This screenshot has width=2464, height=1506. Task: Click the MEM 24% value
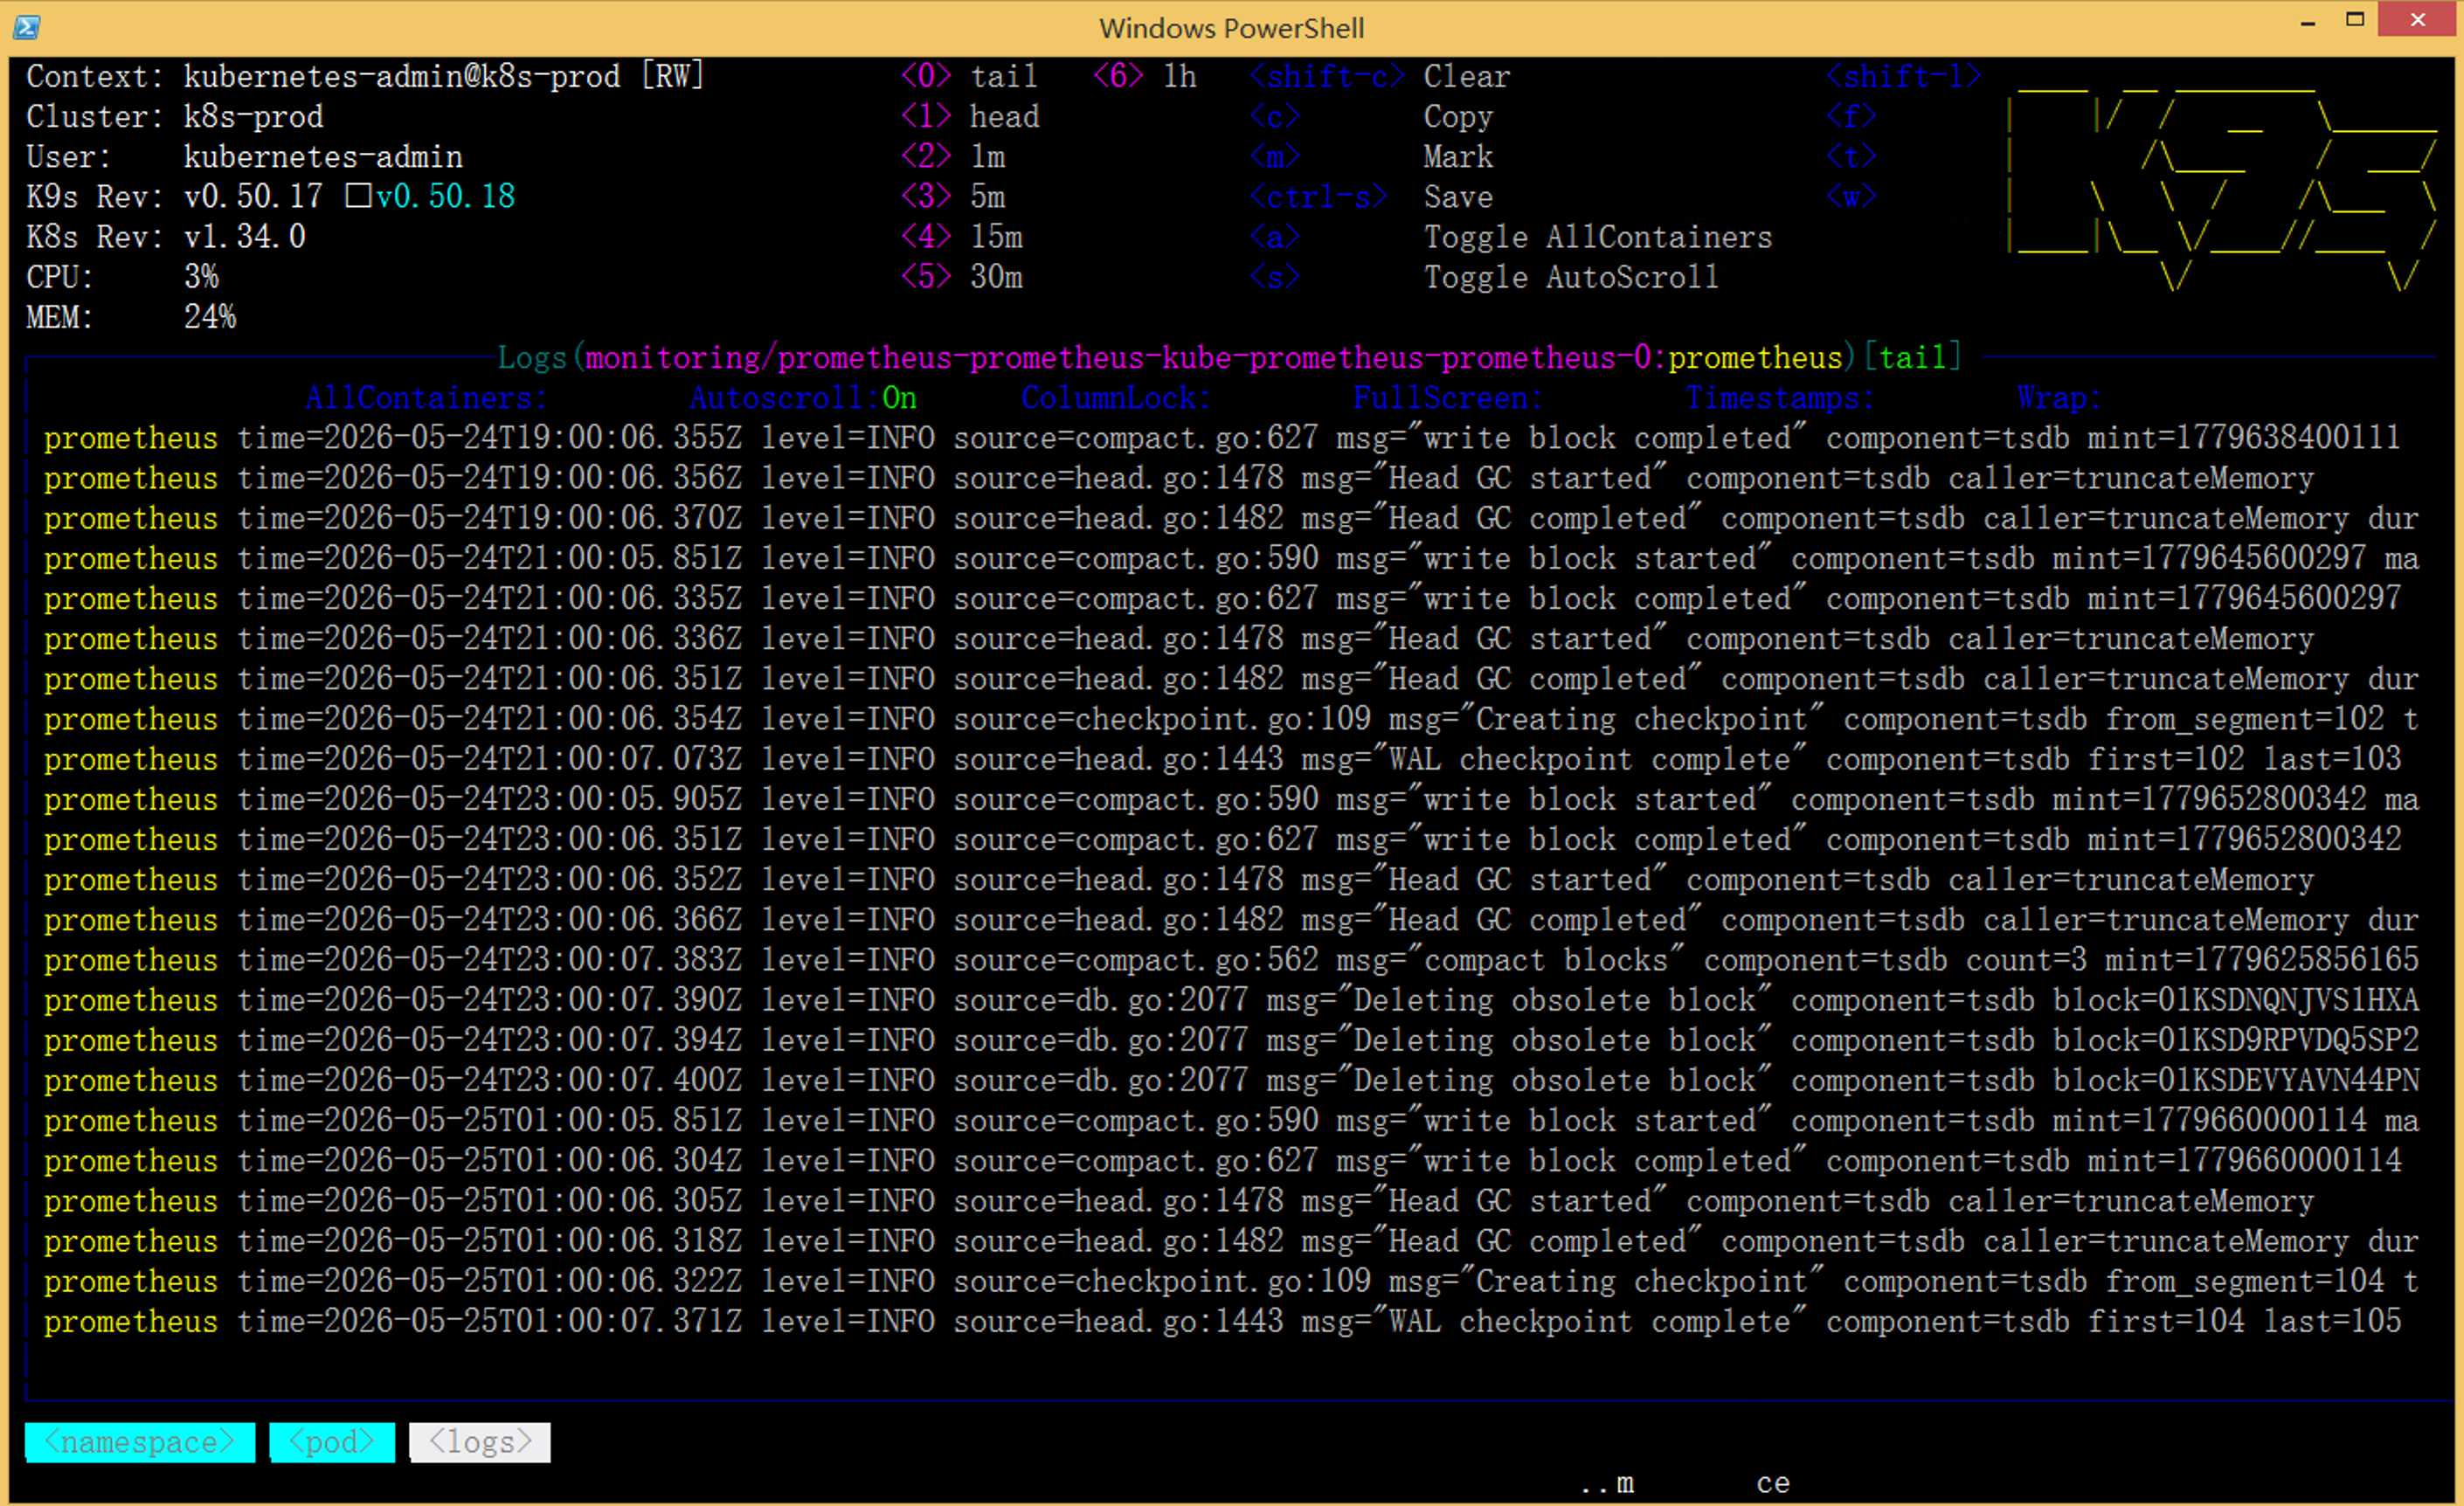[210, 317]
